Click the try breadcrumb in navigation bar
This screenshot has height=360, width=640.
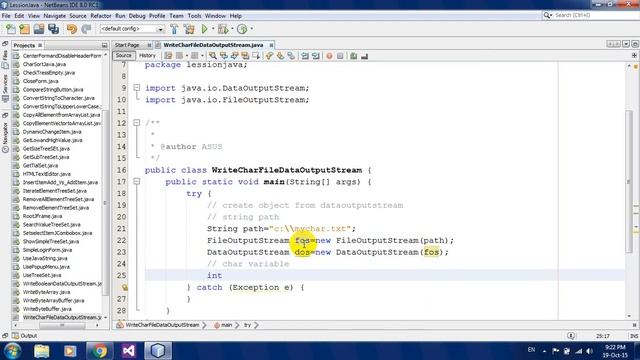(x=247, y=325)
